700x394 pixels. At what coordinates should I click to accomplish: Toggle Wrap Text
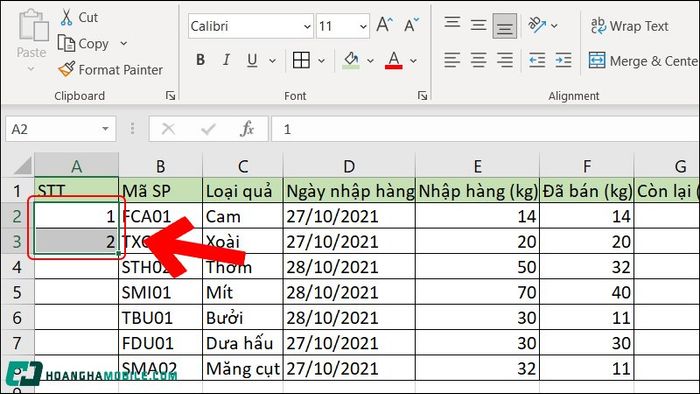pos(629,26)
